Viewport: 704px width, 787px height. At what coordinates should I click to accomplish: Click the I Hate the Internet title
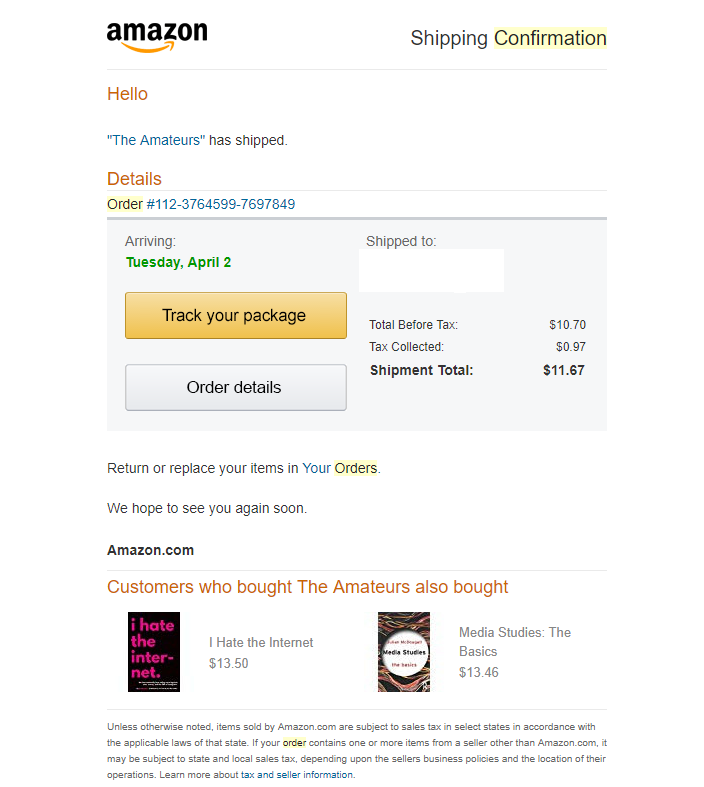[261, 642]
